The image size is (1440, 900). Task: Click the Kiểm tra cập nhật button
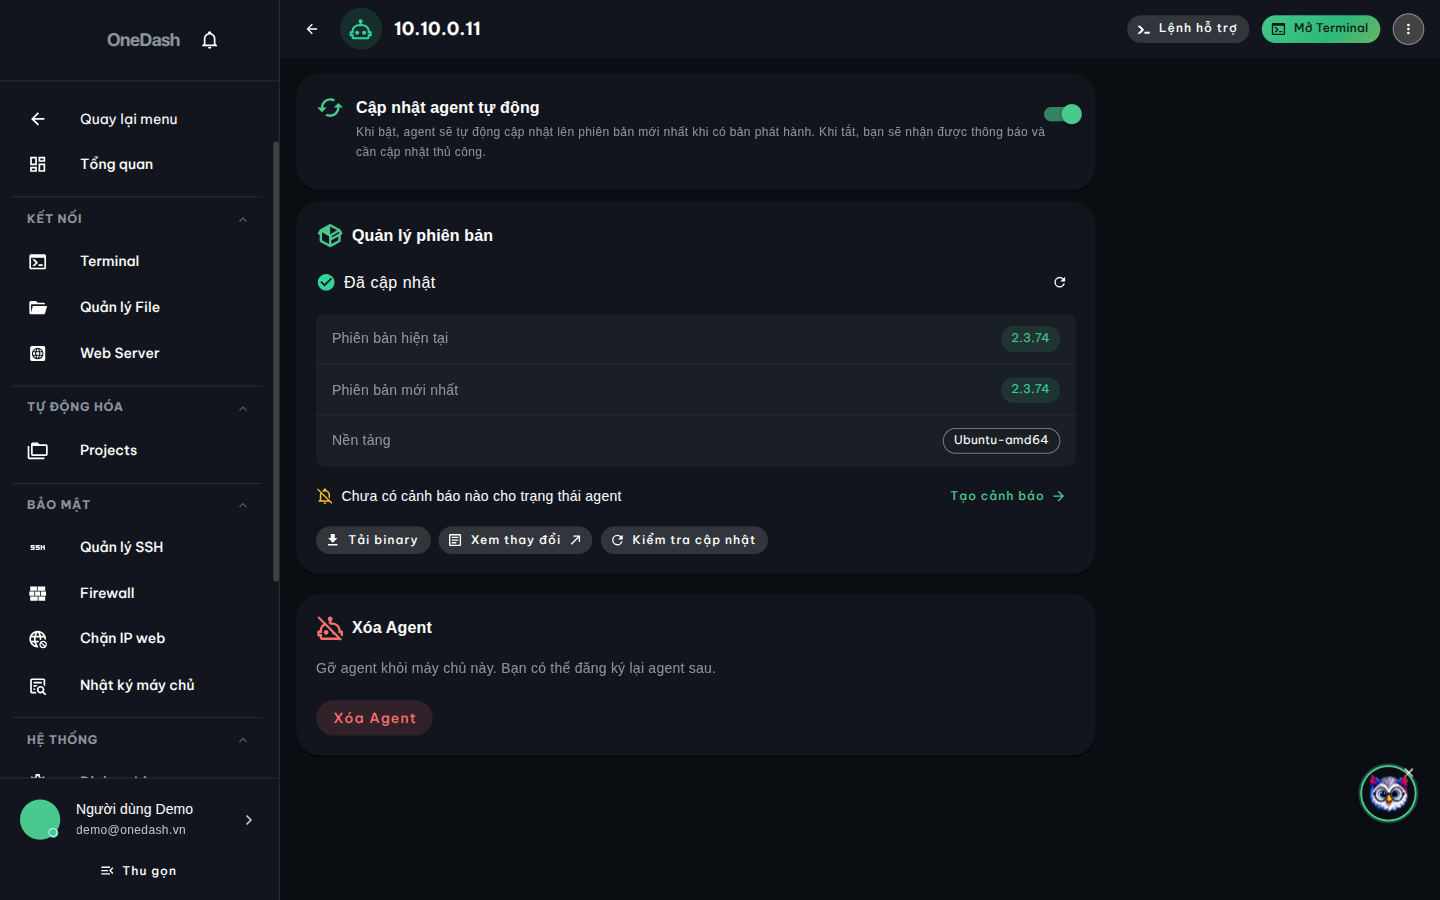coord(684,540)
